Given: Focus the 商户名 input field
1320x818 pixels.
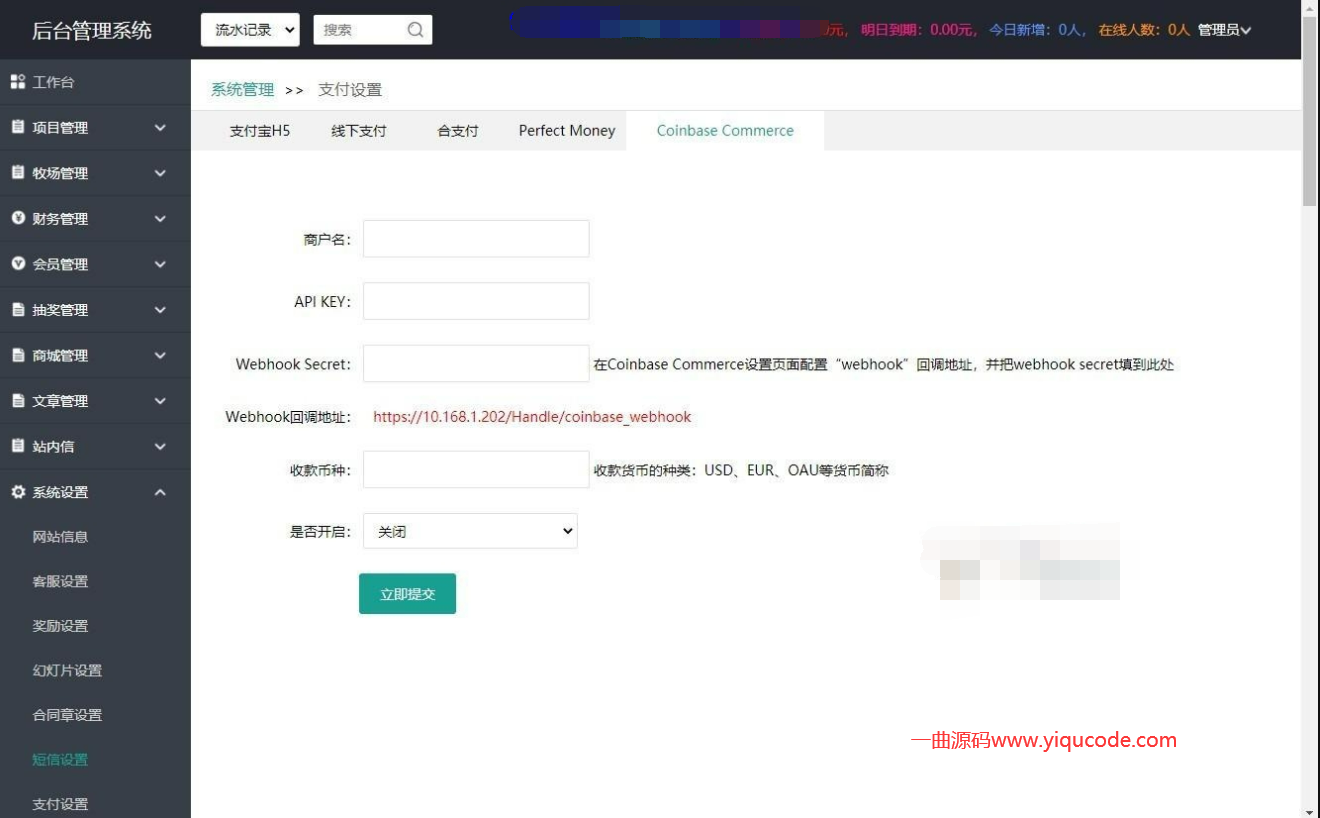Looking at the screenshot, I should 476,239.
